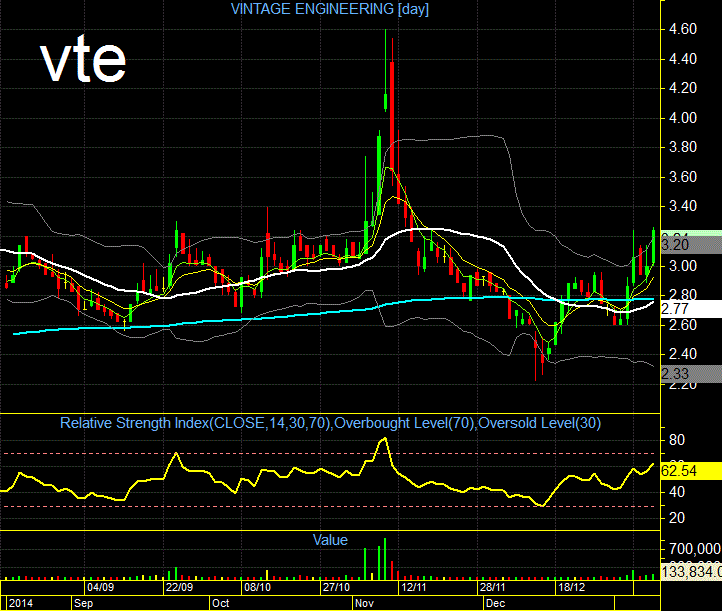Click the 4.00 price axis label
The height and width of the screenshot is (611, 722).
coord(682,118)
